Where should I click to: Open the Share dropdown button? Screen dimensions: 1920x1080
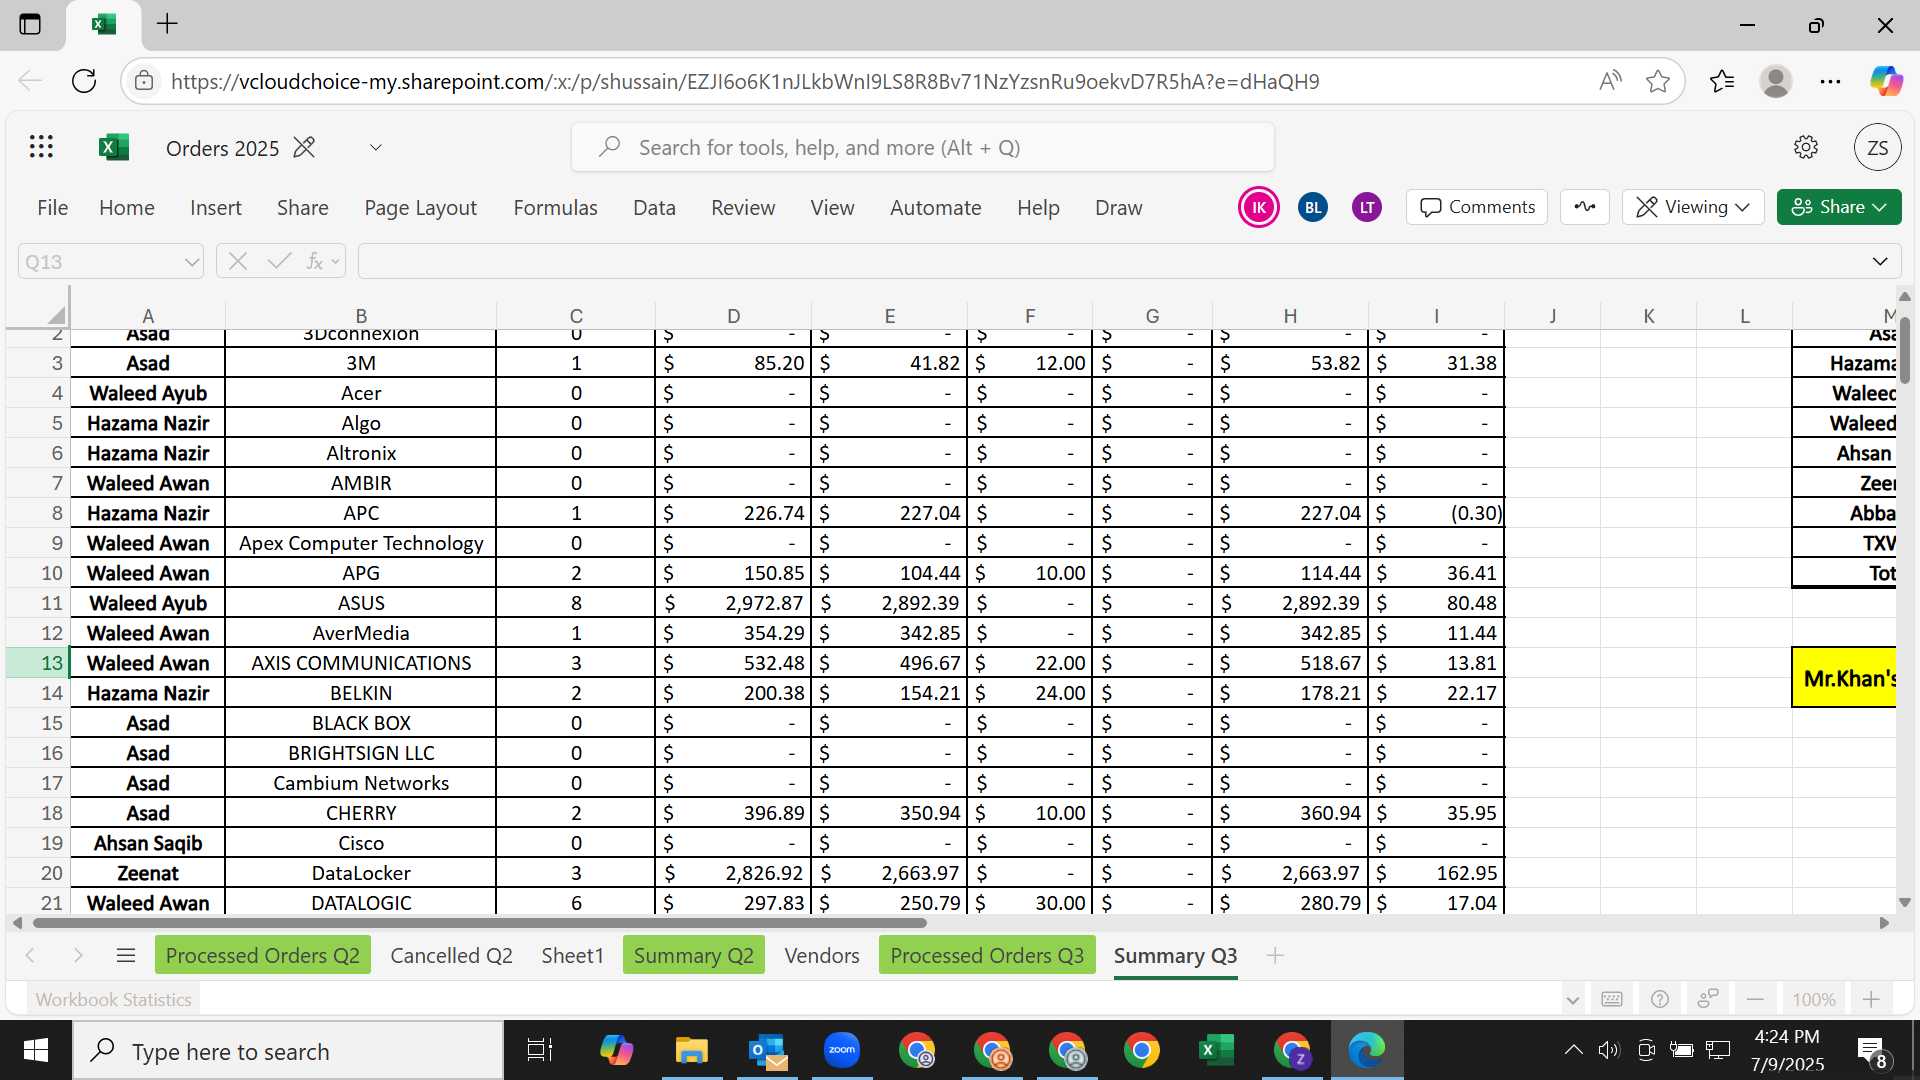[1839, 207]
